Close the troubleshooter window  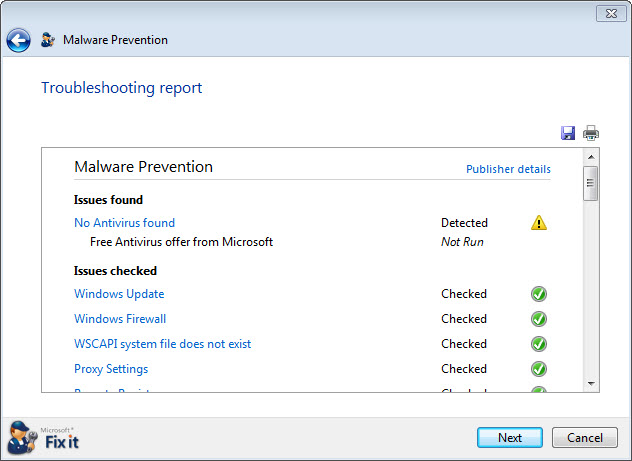click(611, 14)
